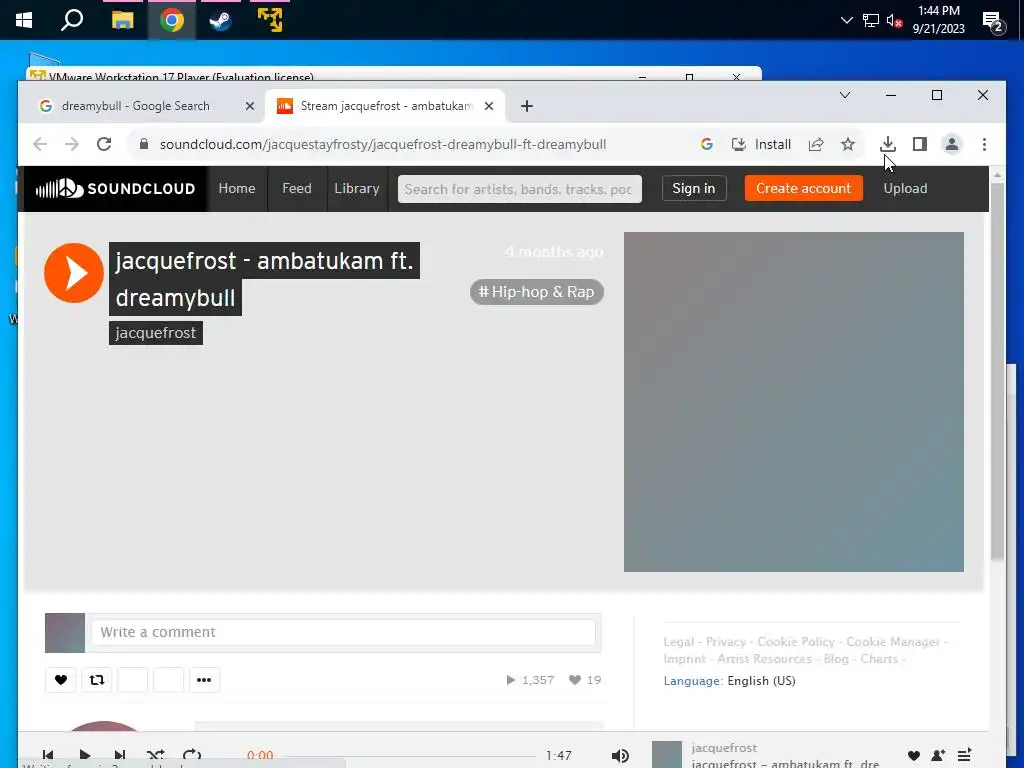Image resolution: width=1024 pixels, height=768 pixels.
Task: Click the Create account button
Action: [803, 189]
